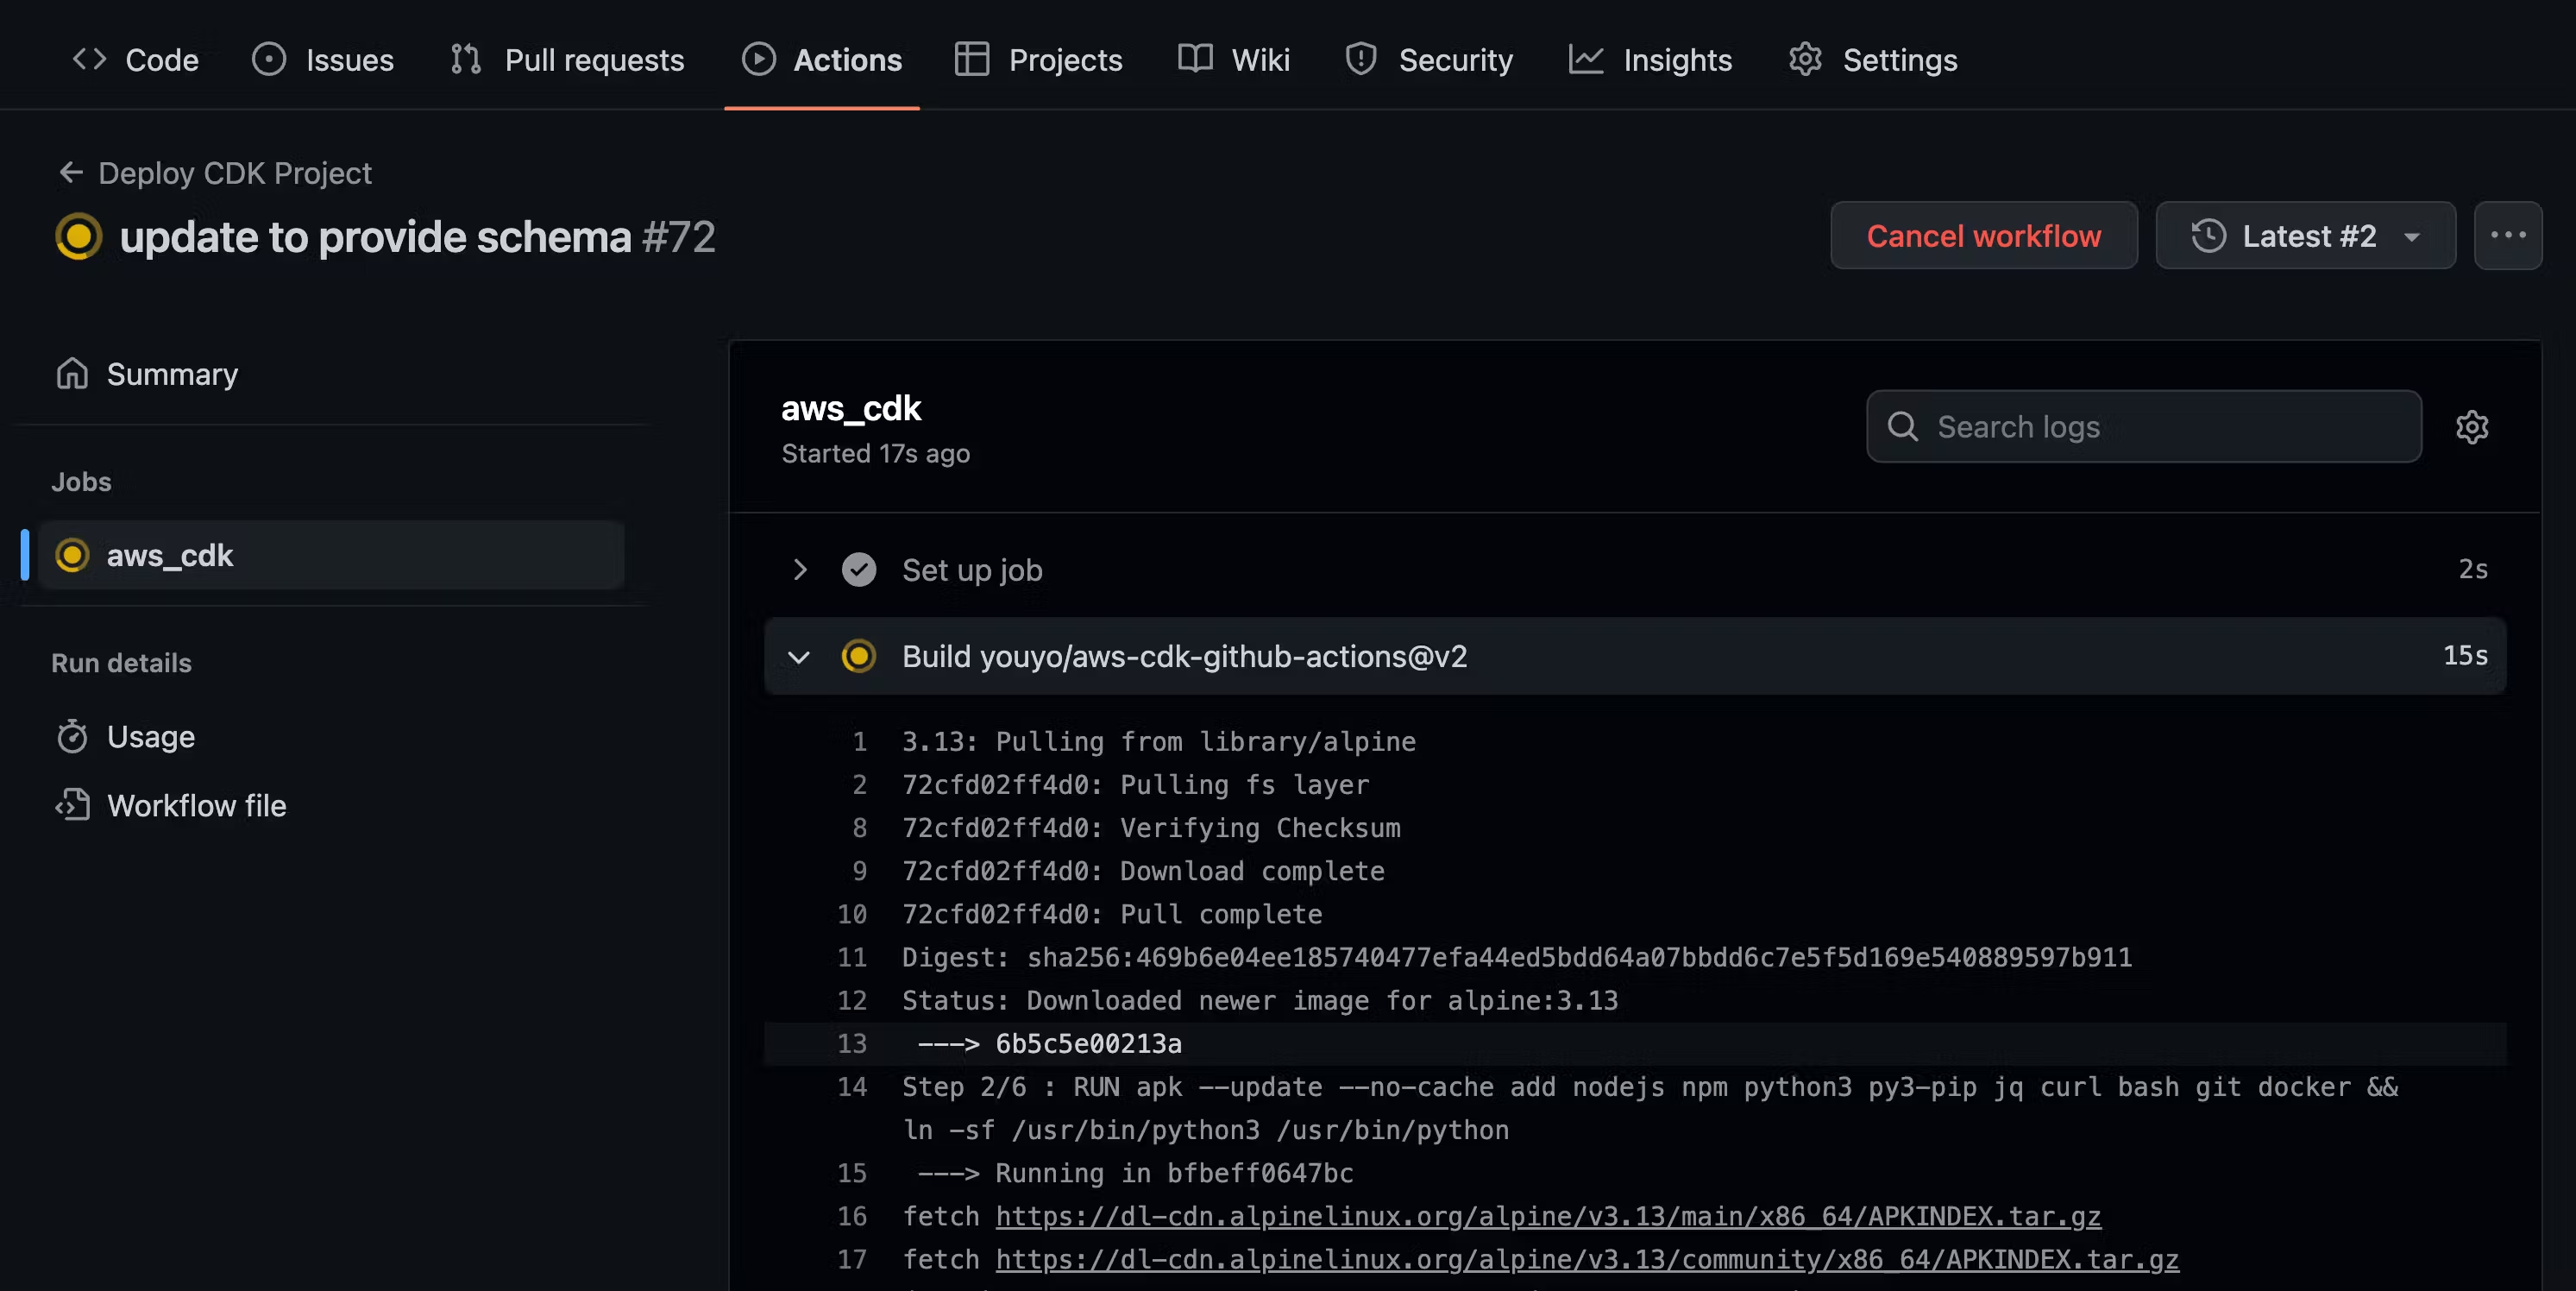The height and width of the screenshot is (1291, 2576).
Task: Click the 'Pulling fs layer' log line
Action: pyautogui.click(x=1136, y=785)
